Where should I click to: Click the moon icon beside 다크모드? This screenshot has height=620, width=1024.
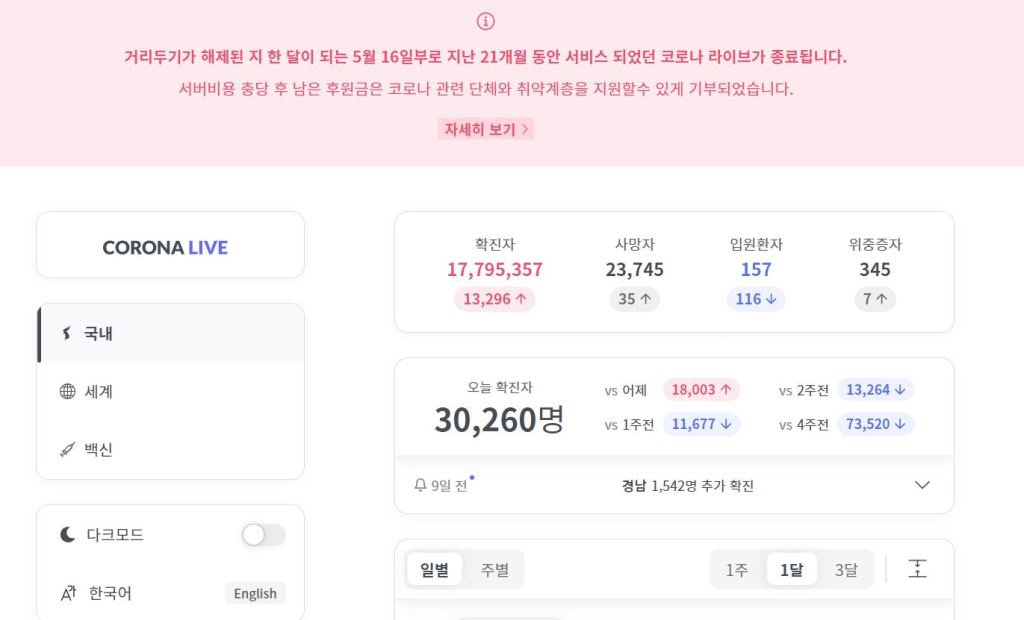[x=67, y=535]
